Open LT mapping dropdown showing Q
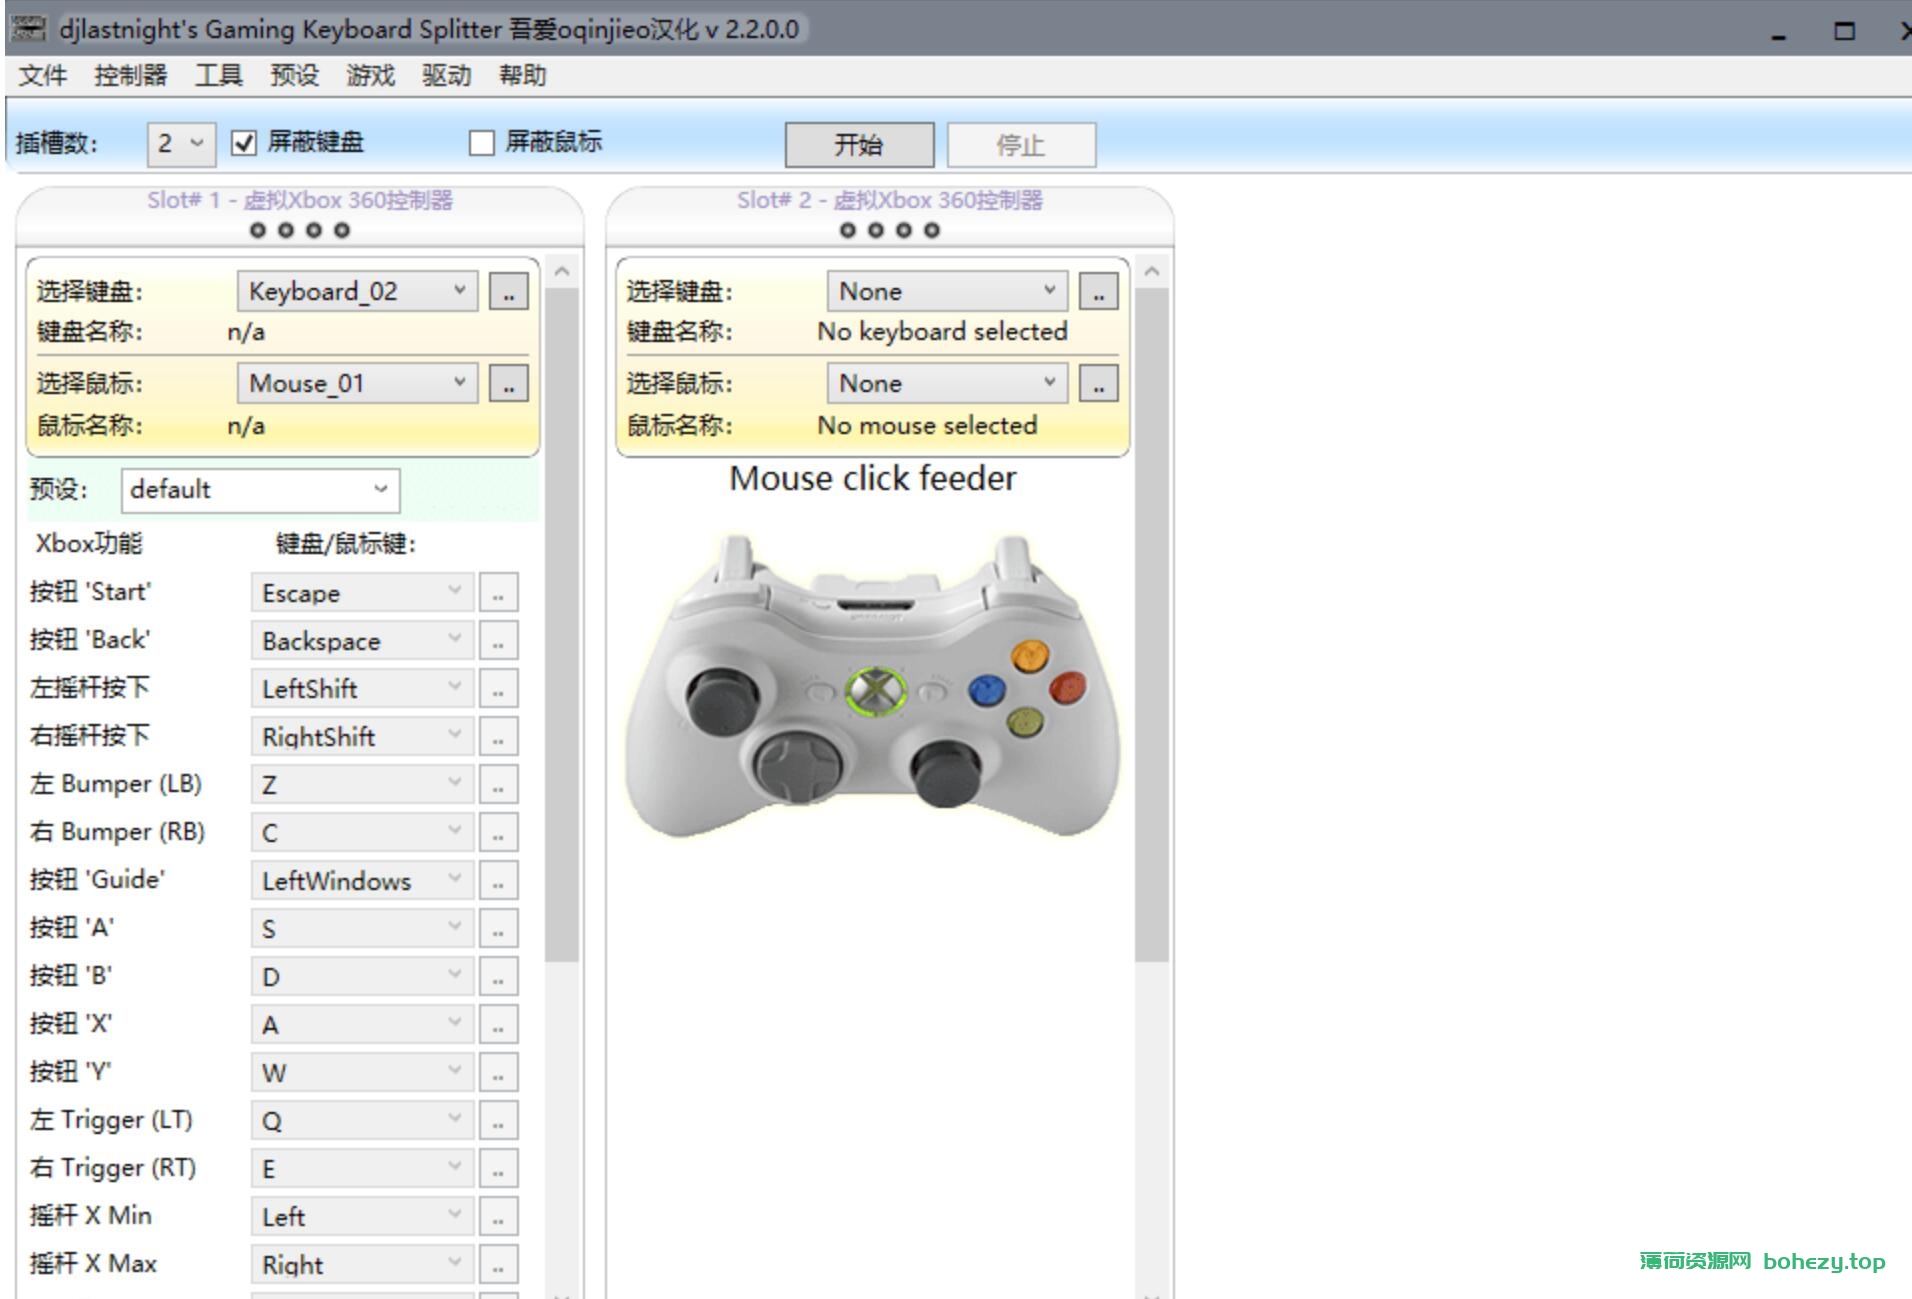The width and height of the screenshot is (1912, 1299). coord(361,1120)
